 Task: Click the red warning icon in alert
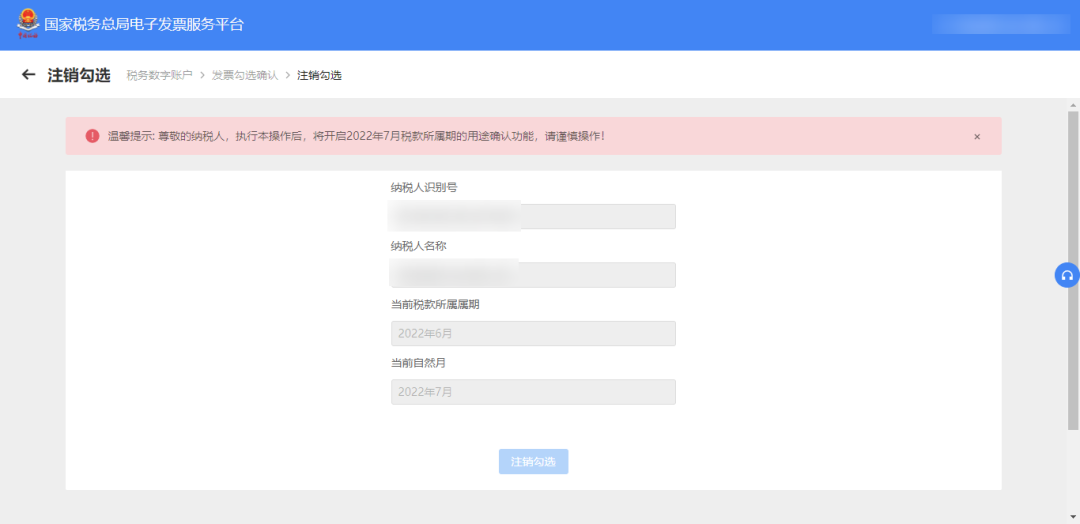92,136
